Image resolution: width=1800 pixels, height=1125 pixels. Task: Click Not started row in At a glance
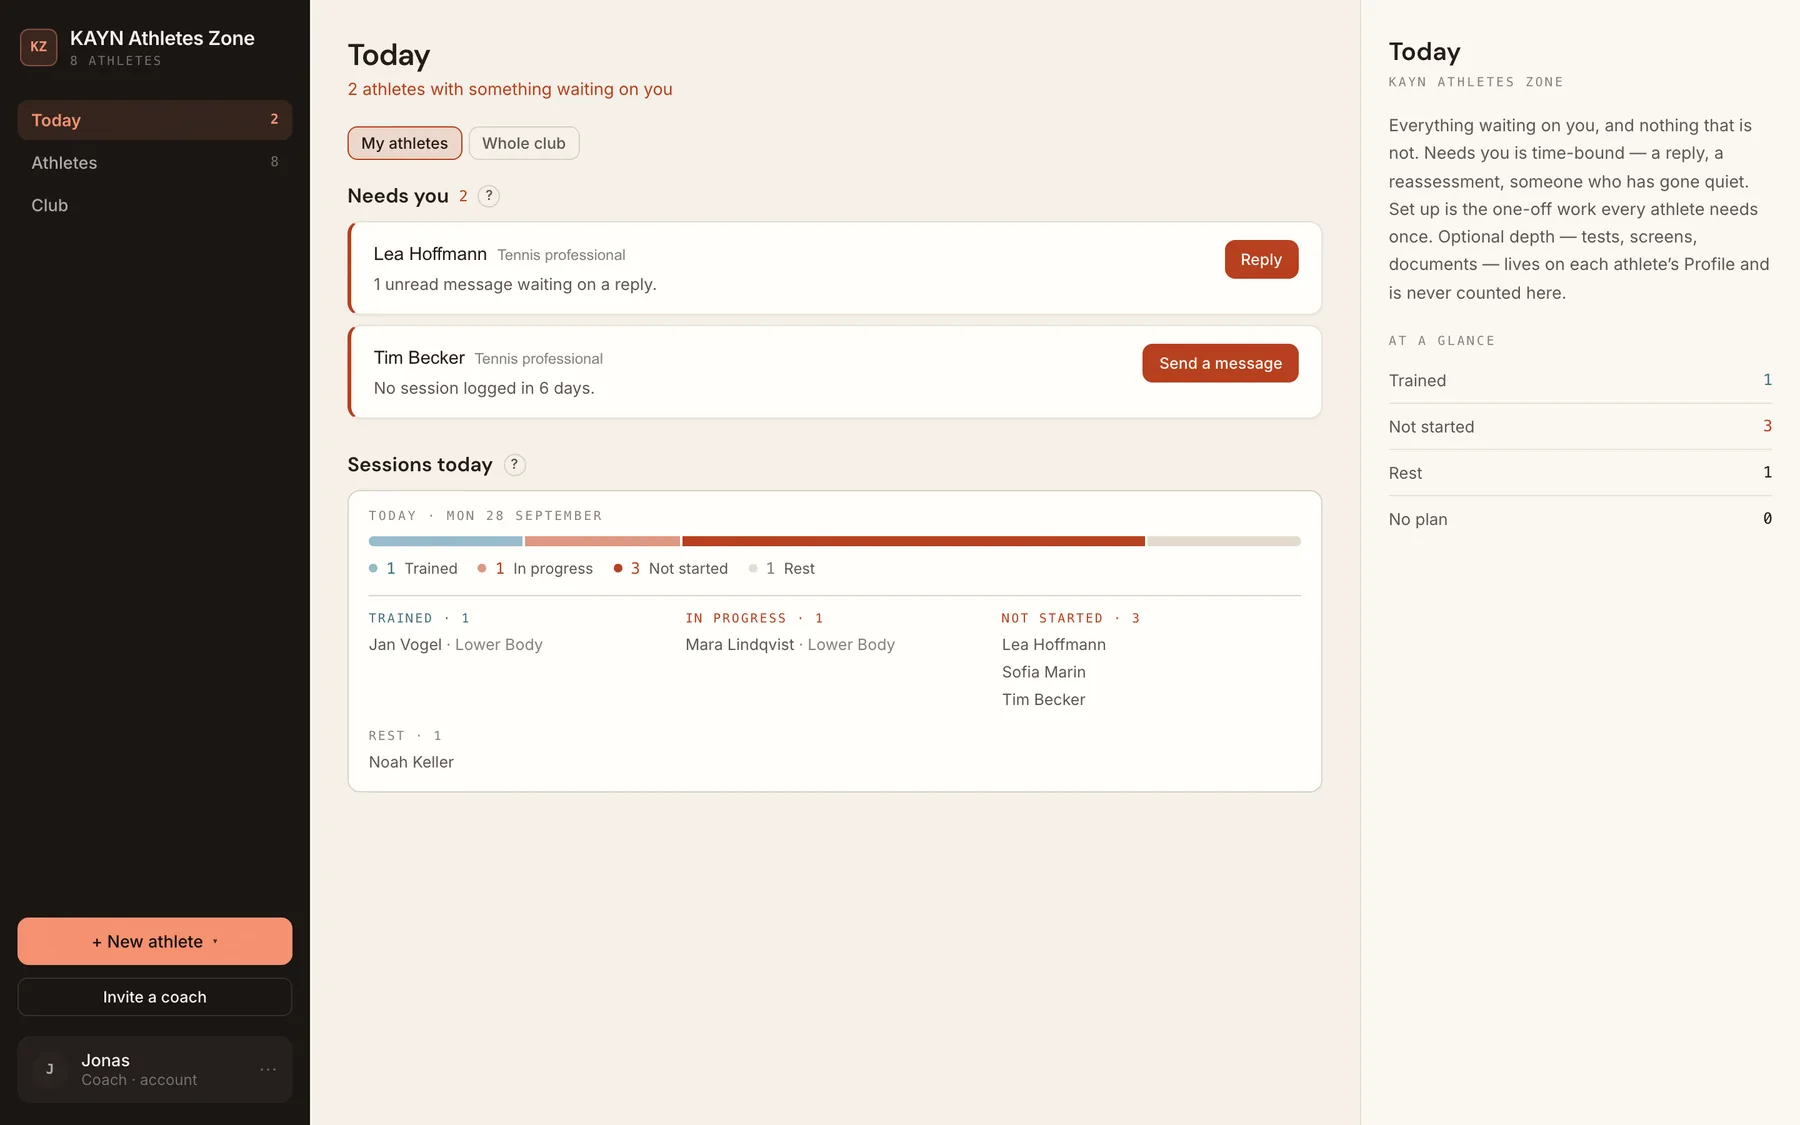(1580, 427)
